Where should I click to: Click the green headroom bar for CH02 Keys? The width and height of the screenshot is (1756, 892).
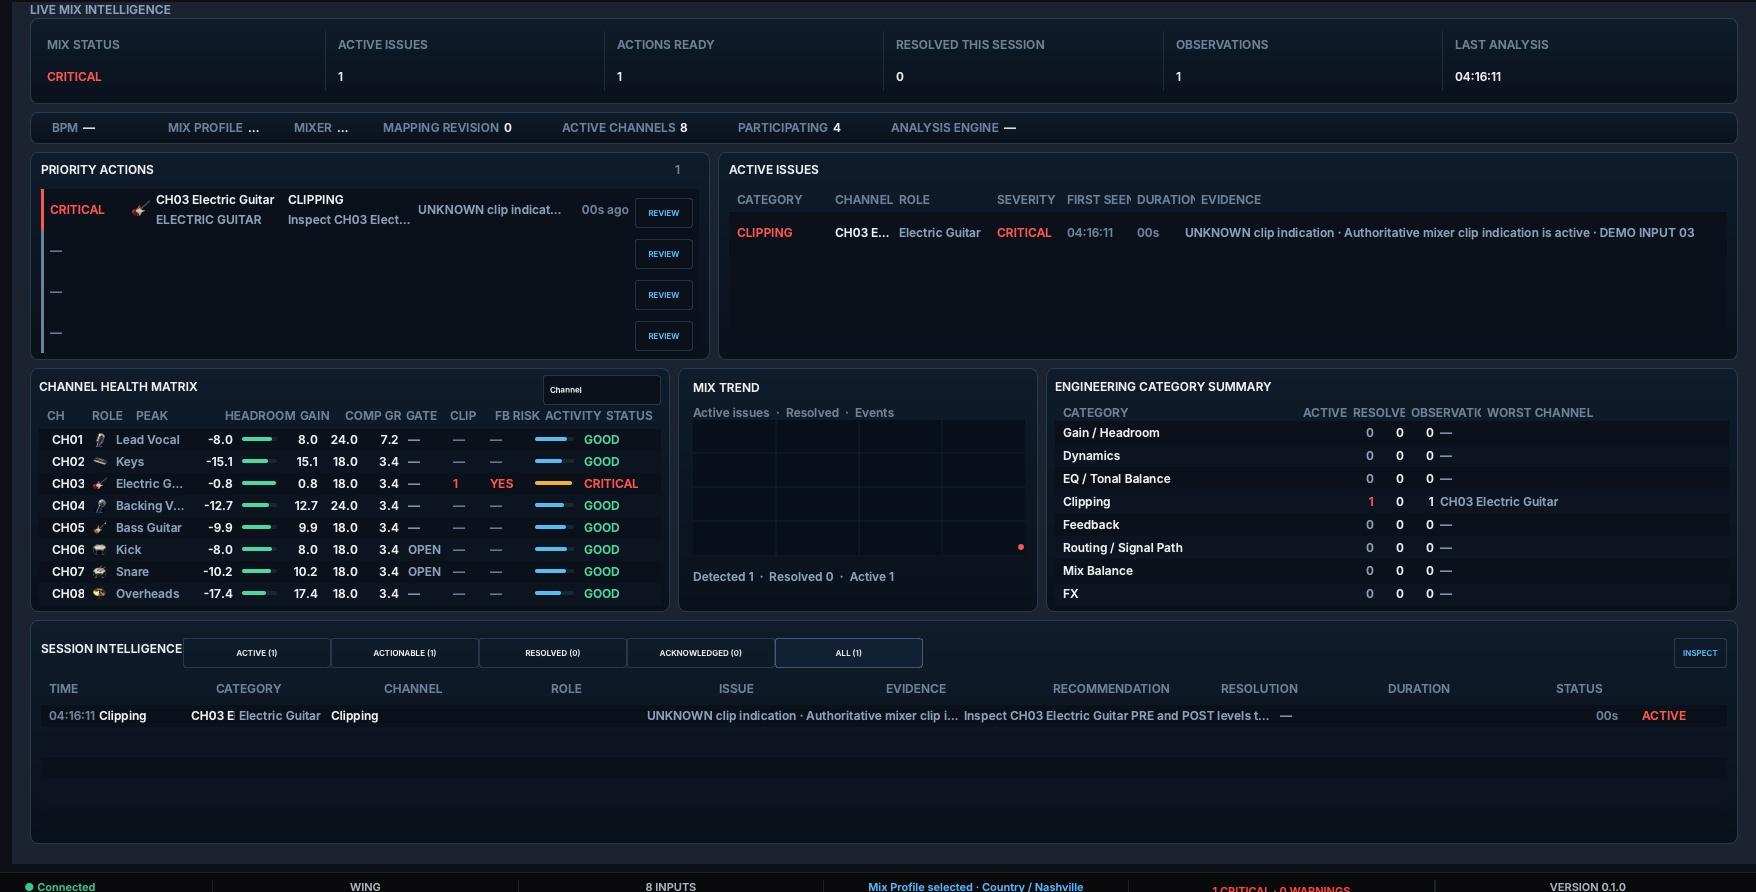[x=256, y=461]
